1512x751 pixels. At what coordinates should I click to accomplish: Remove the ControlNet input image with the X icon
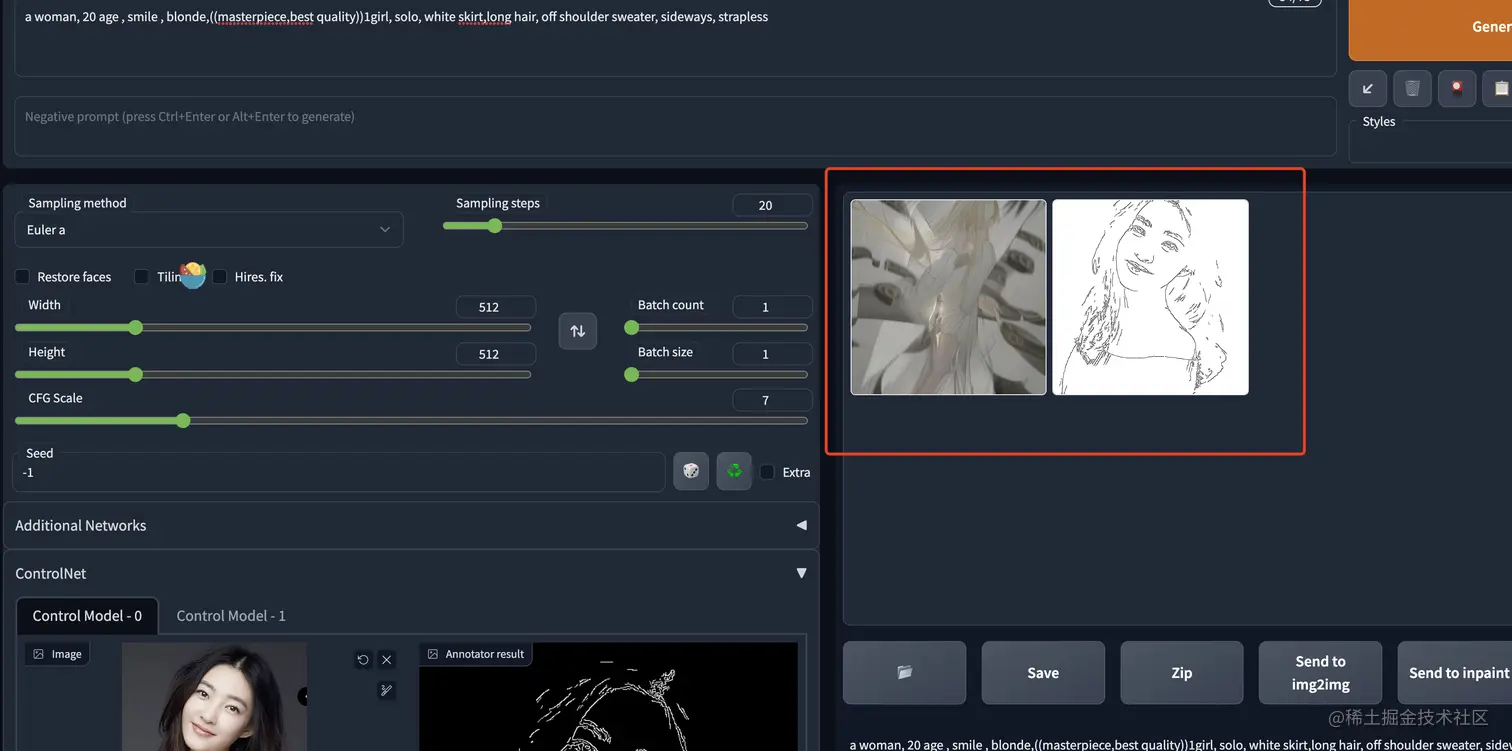click(387, 660)
